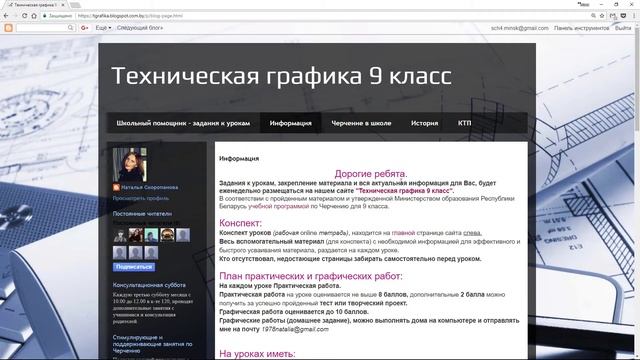Open the author's profile photo
Screen dimensions: 640x360
129,165
